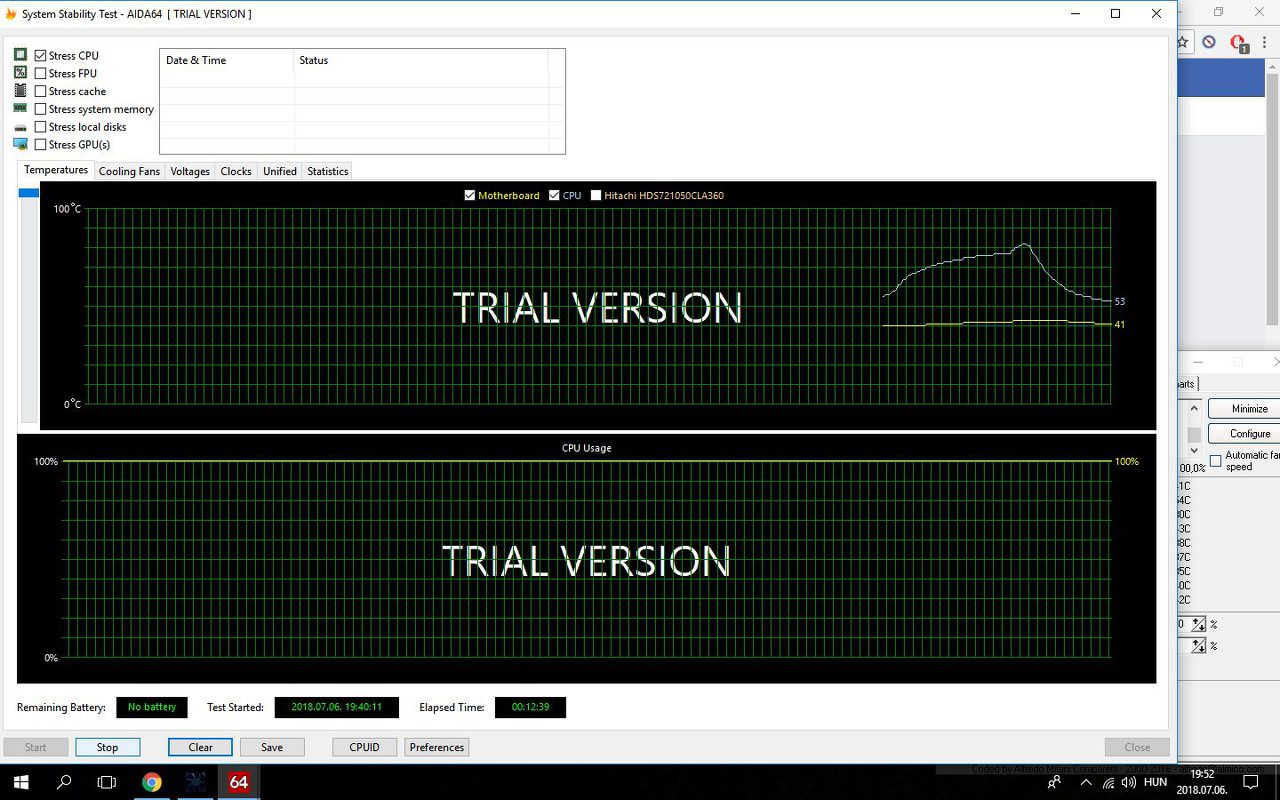The width and height of the screenshot is (1280, 800).
Task: Open the dark fan-control app taskbar icon
Action: 196,782
